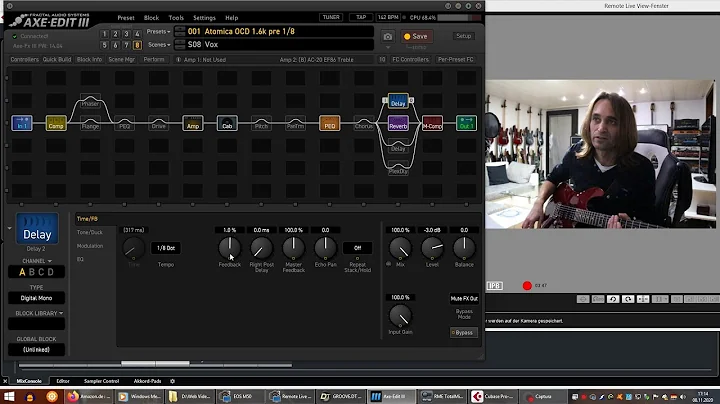Select the bypassed Delay block below Reverb
Image resolution: width=720 pixels, height=404 pixels.
pyautogui.click(x=398, y=146)
